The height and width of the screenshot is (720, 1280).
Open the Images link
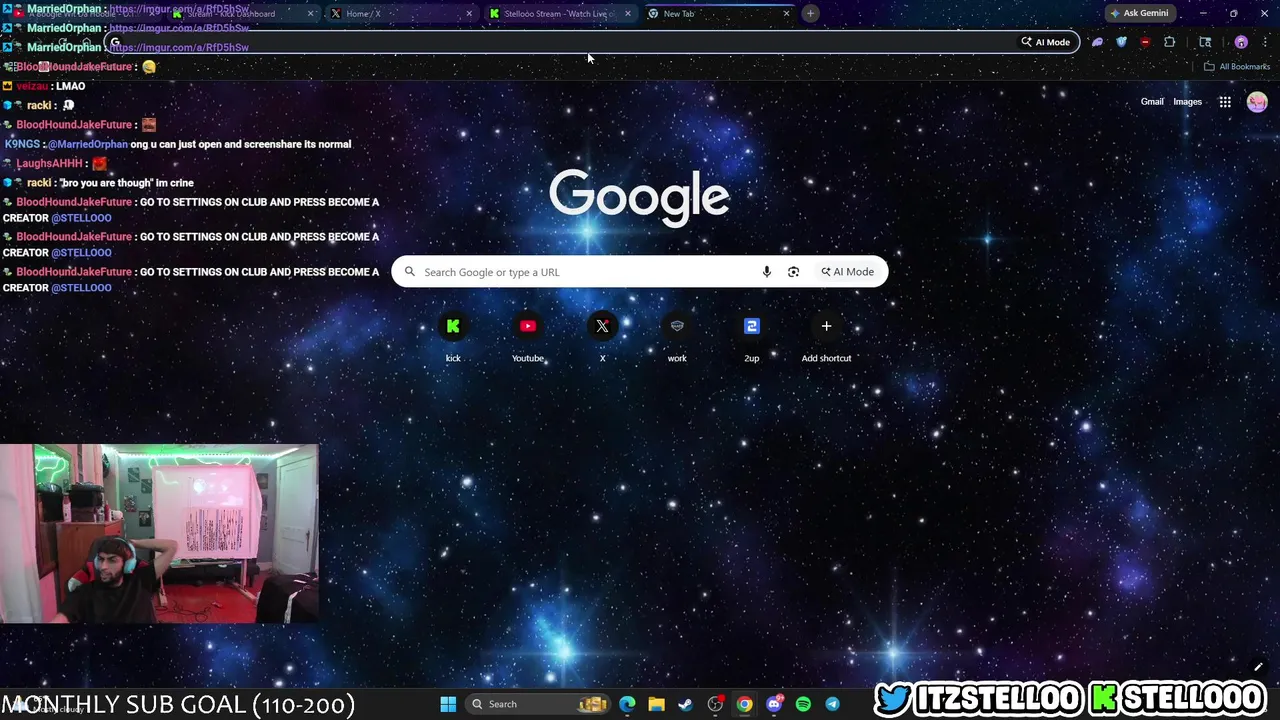1187,102
